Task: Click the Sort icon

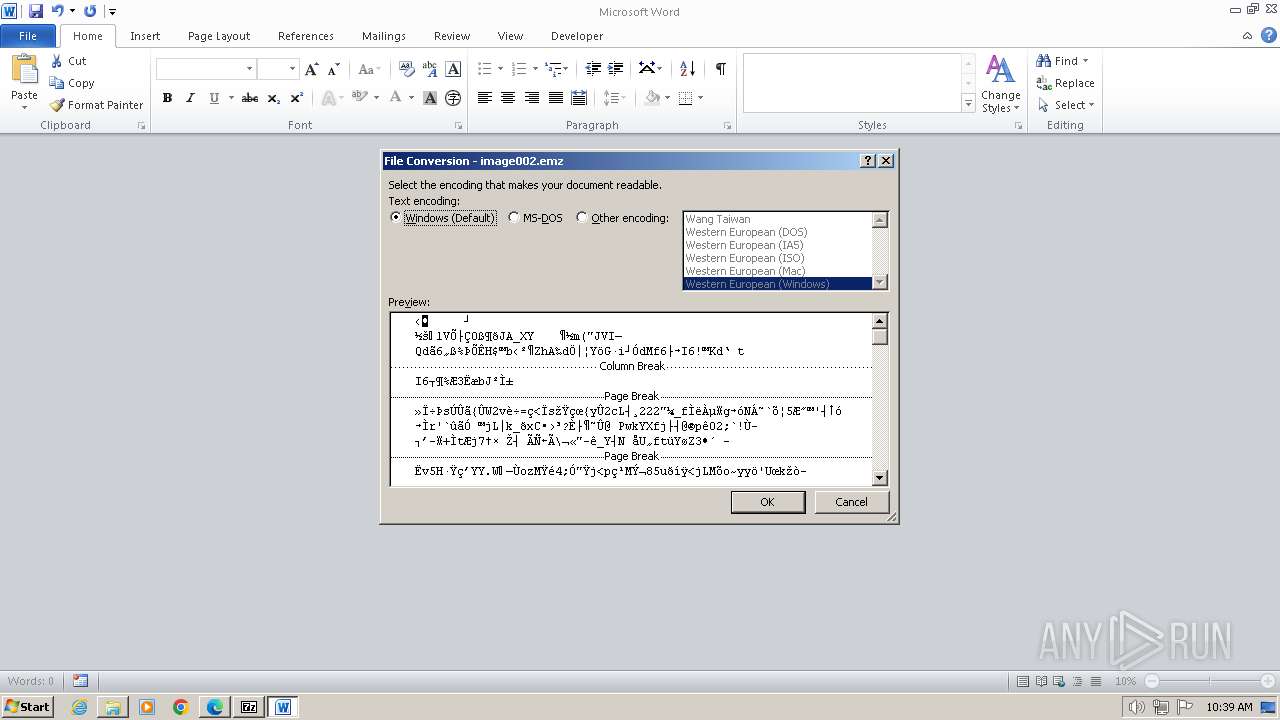Action: tap(687, 69)
